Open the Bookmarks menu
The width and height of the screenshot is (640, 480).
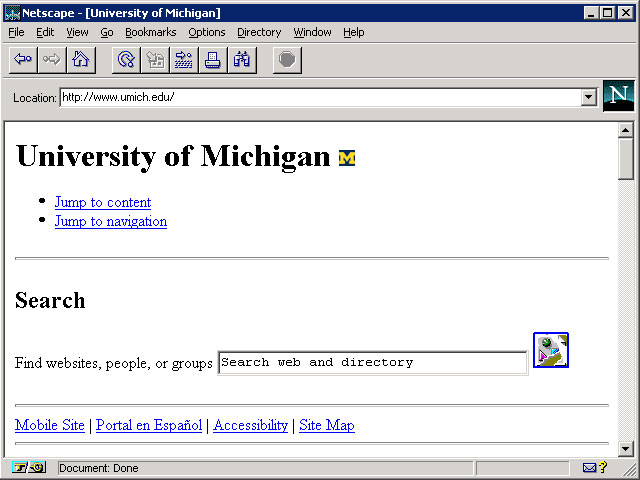click(x=151, y=32)
